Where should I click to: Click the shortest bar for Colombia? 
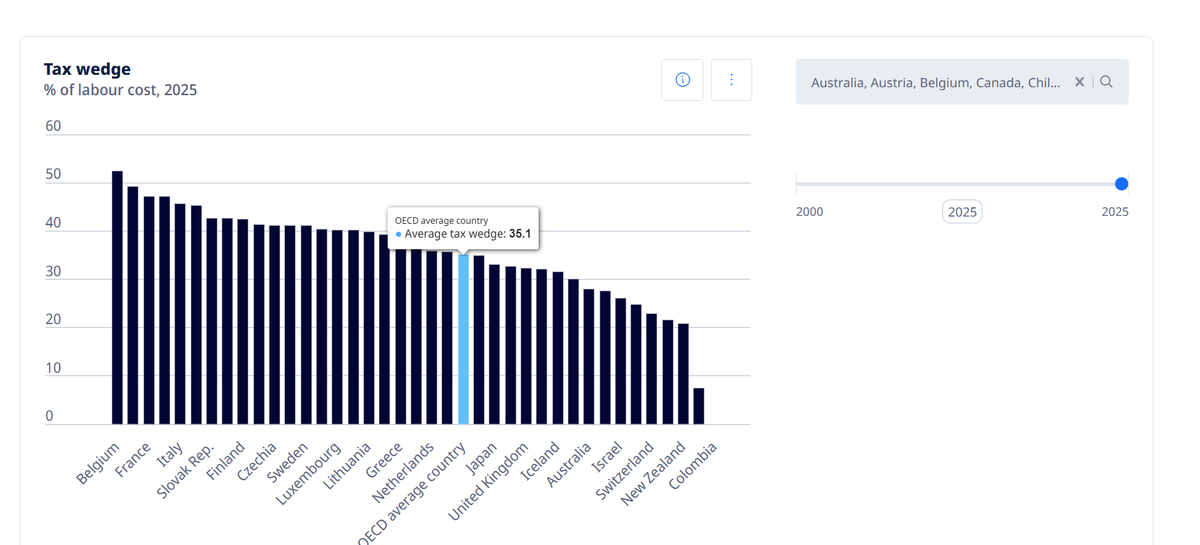698,406
